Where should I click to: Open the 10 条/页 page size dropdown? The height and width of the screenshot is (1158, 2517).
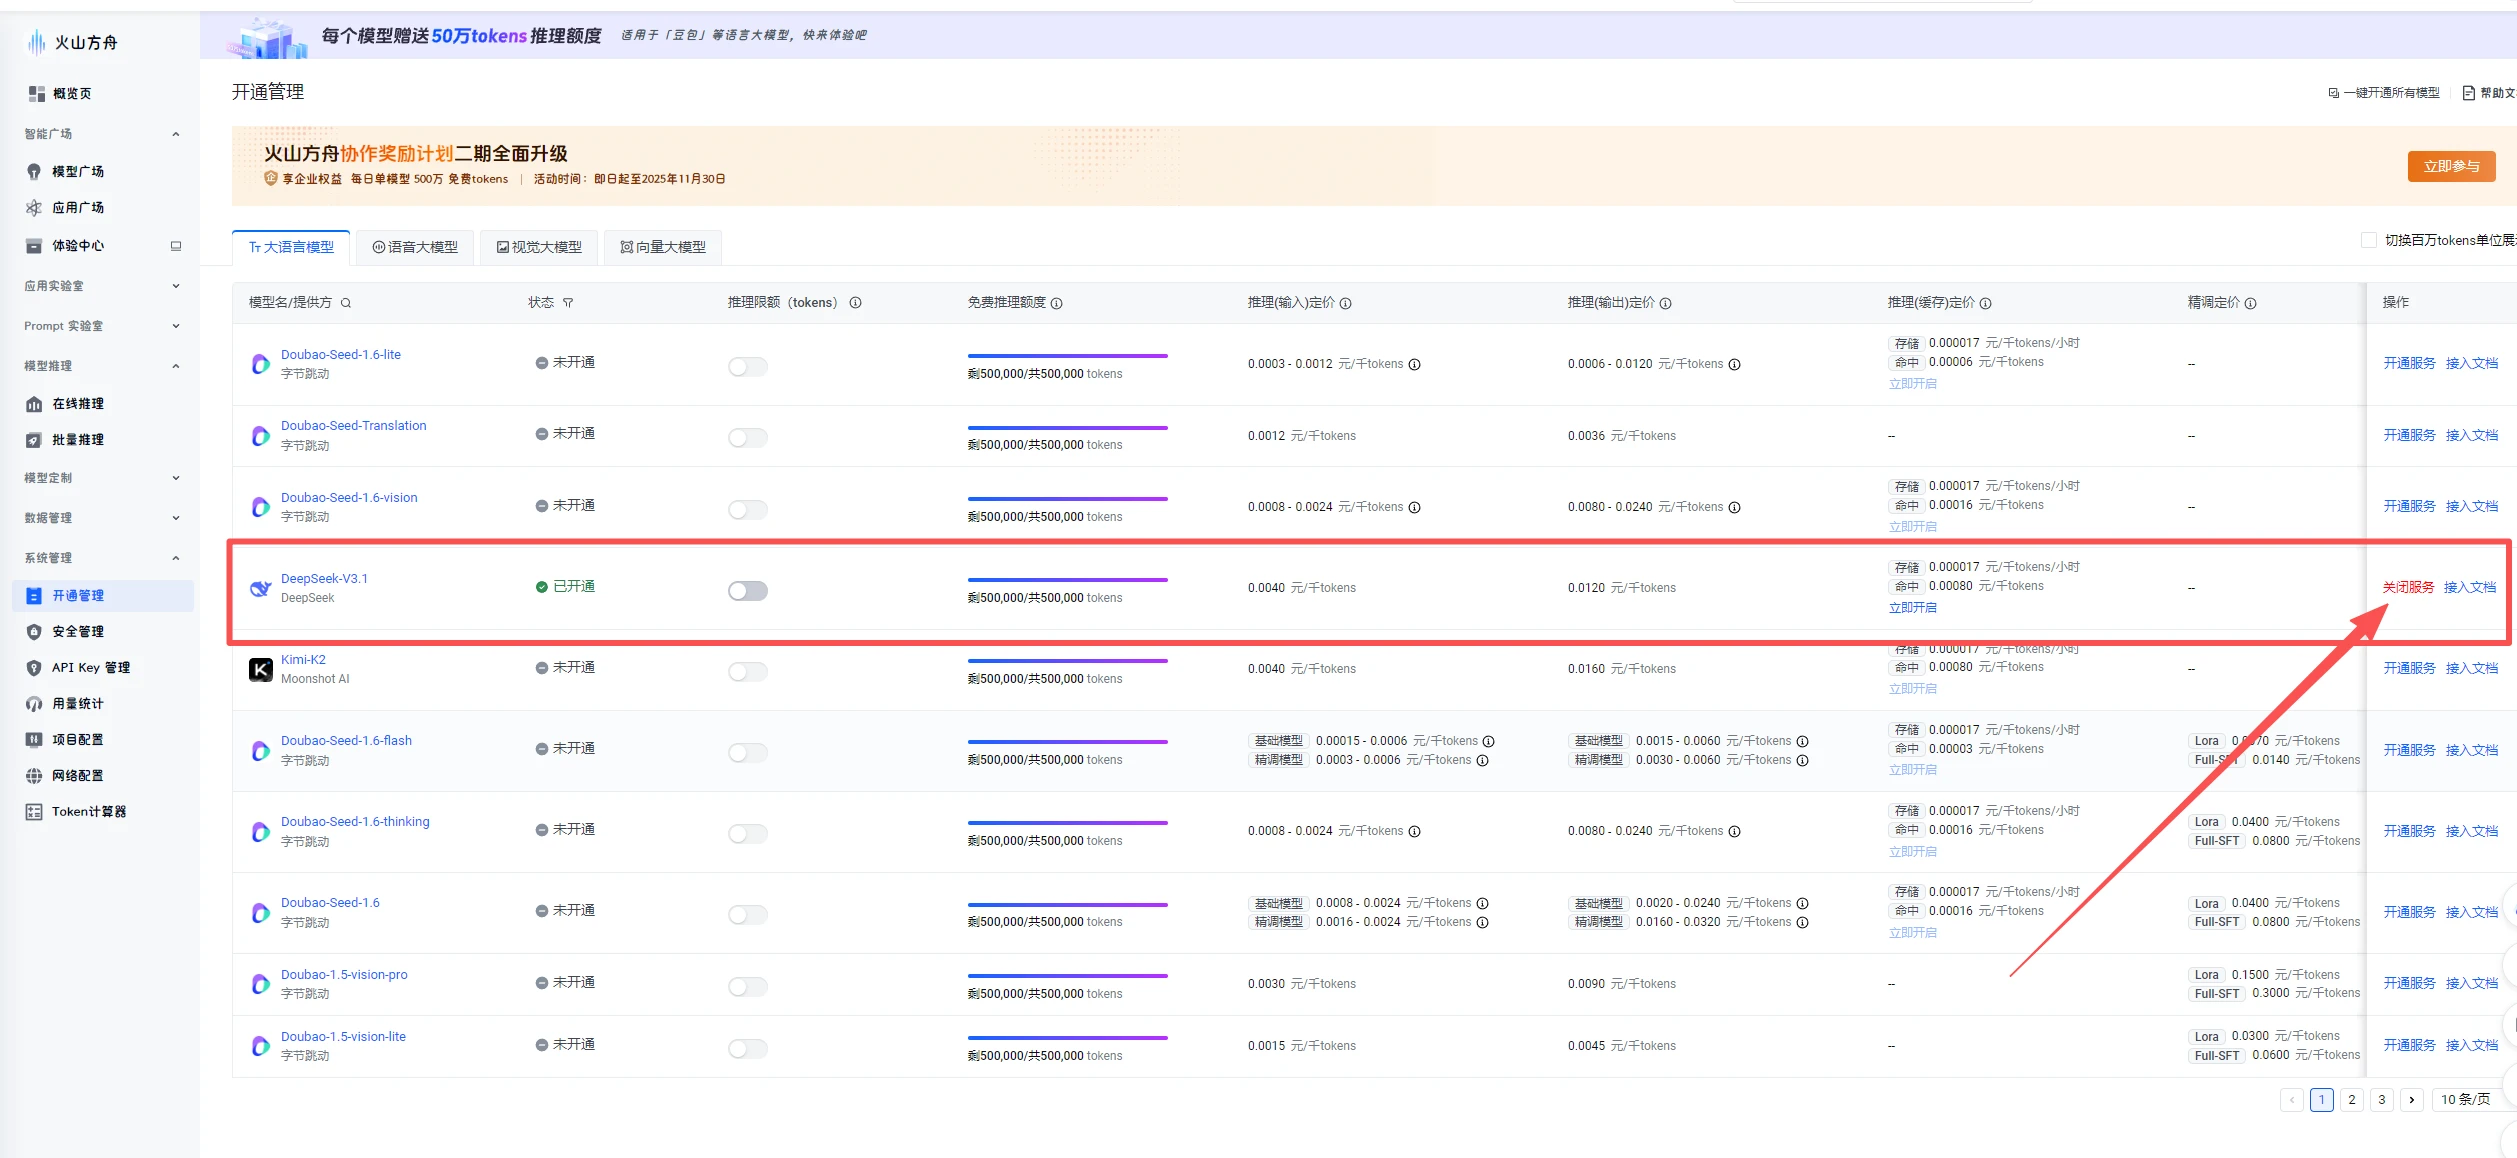2466,1099
